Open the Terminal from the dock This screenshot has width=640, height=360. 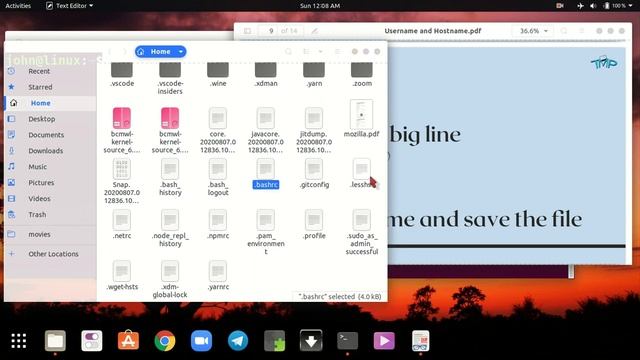tap(348, 341)
